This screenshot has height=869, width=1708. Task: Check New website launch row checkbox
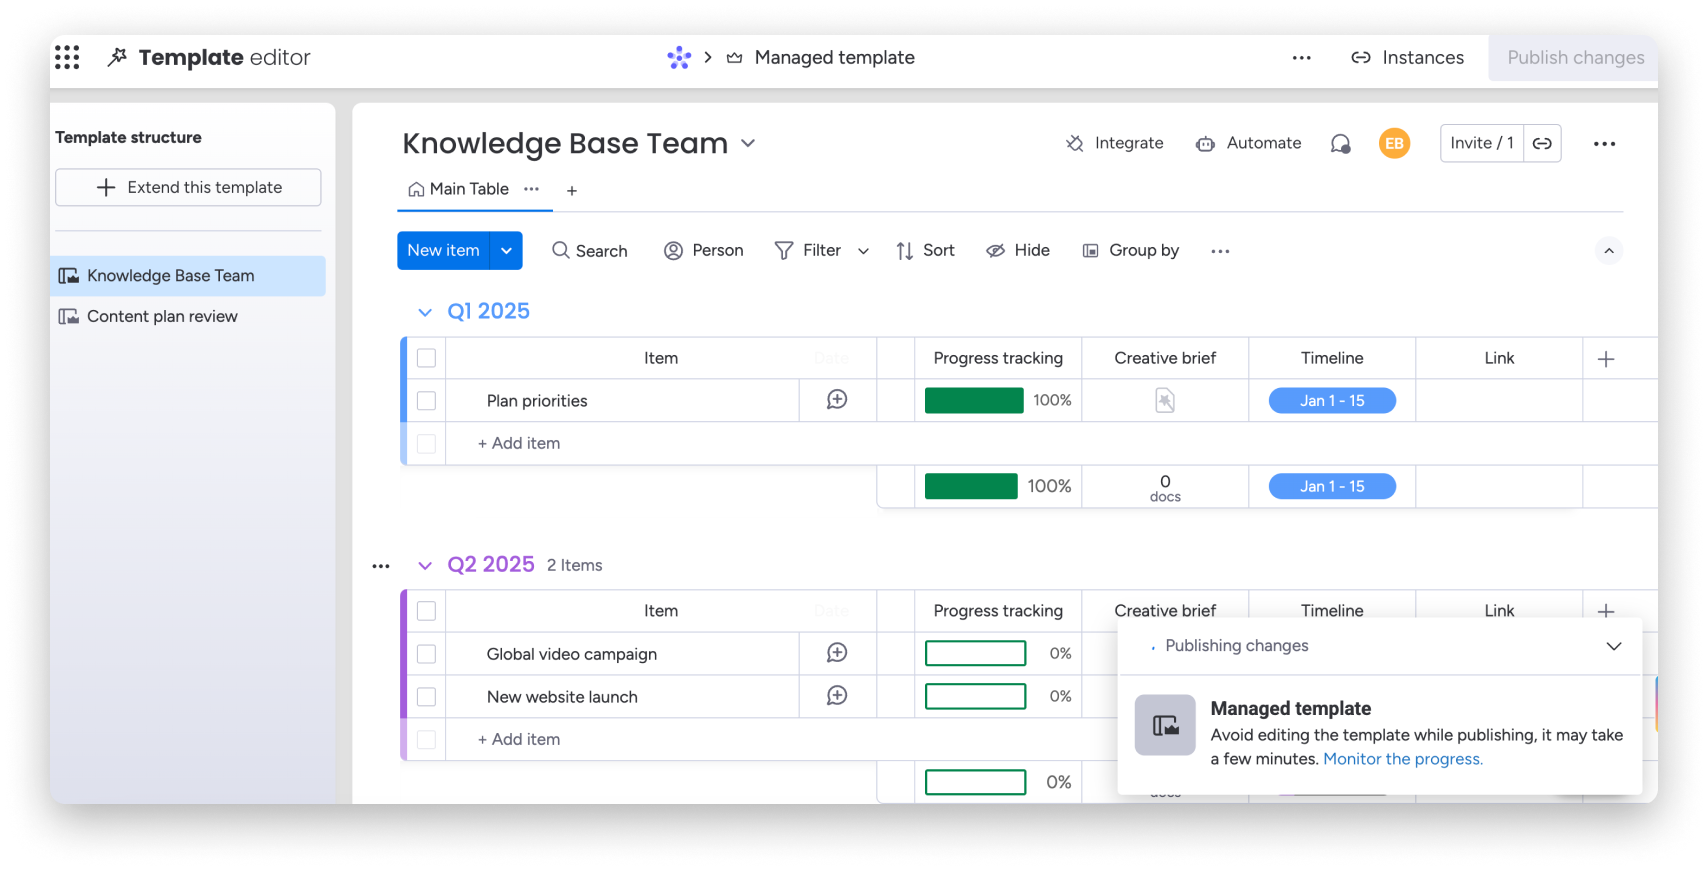(426, 696)
